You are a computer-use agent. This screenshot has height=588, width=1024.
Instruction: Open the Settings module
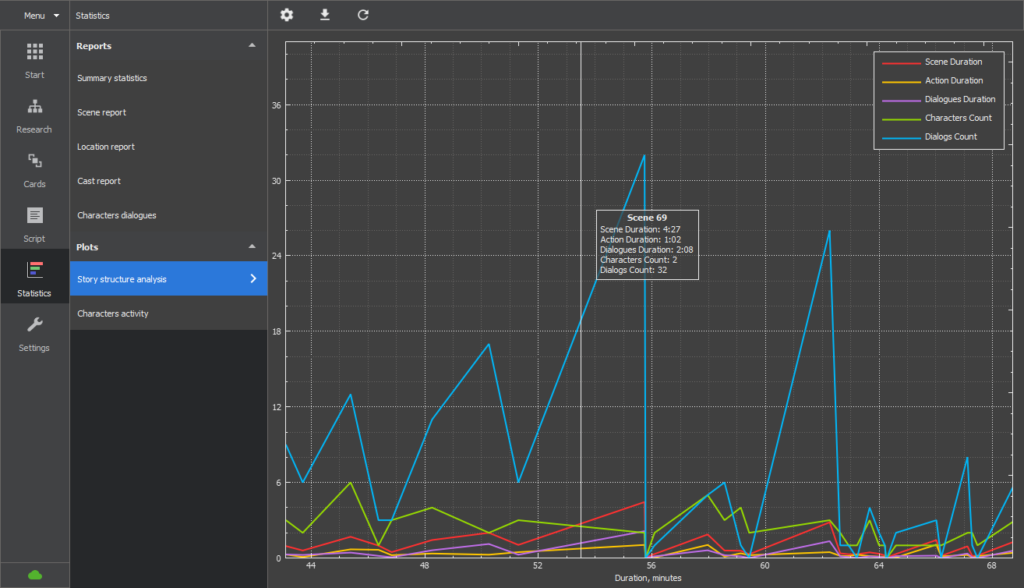click(x=34, y=333)
